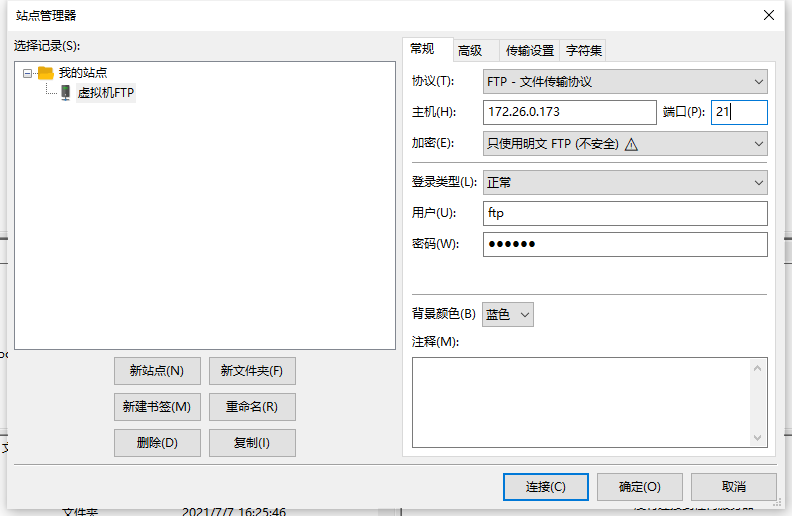Screen dimensions: 792x516
Task: Click the 复制(I) button
Action: pyautogui.click(x=252, y=443)
